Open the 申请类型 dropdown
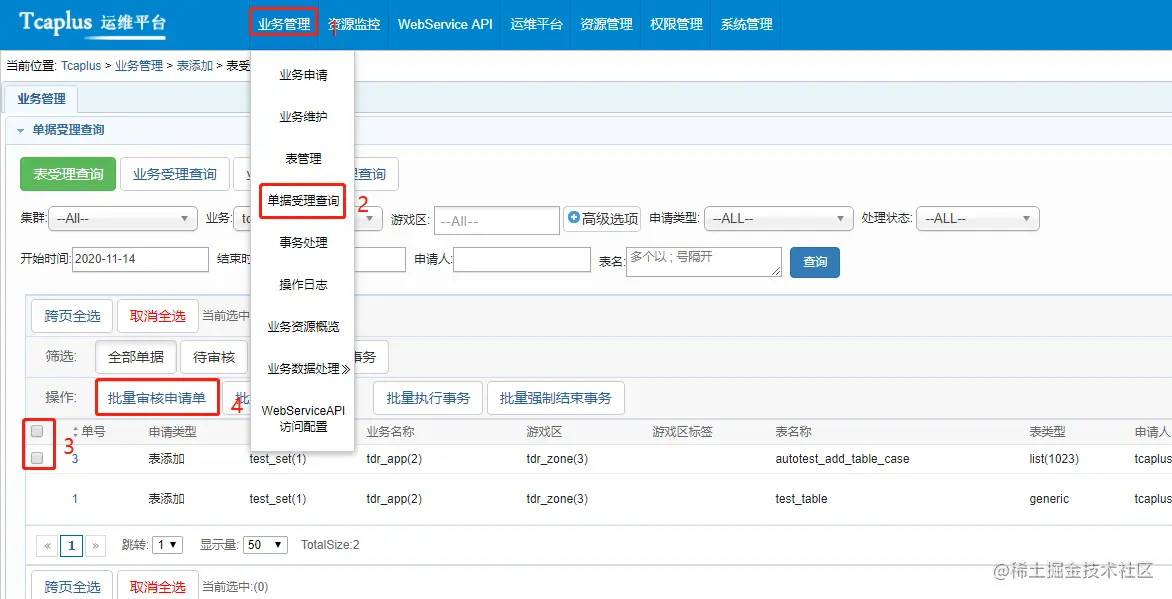The image size is (1172, 599). tap(778, 218)
